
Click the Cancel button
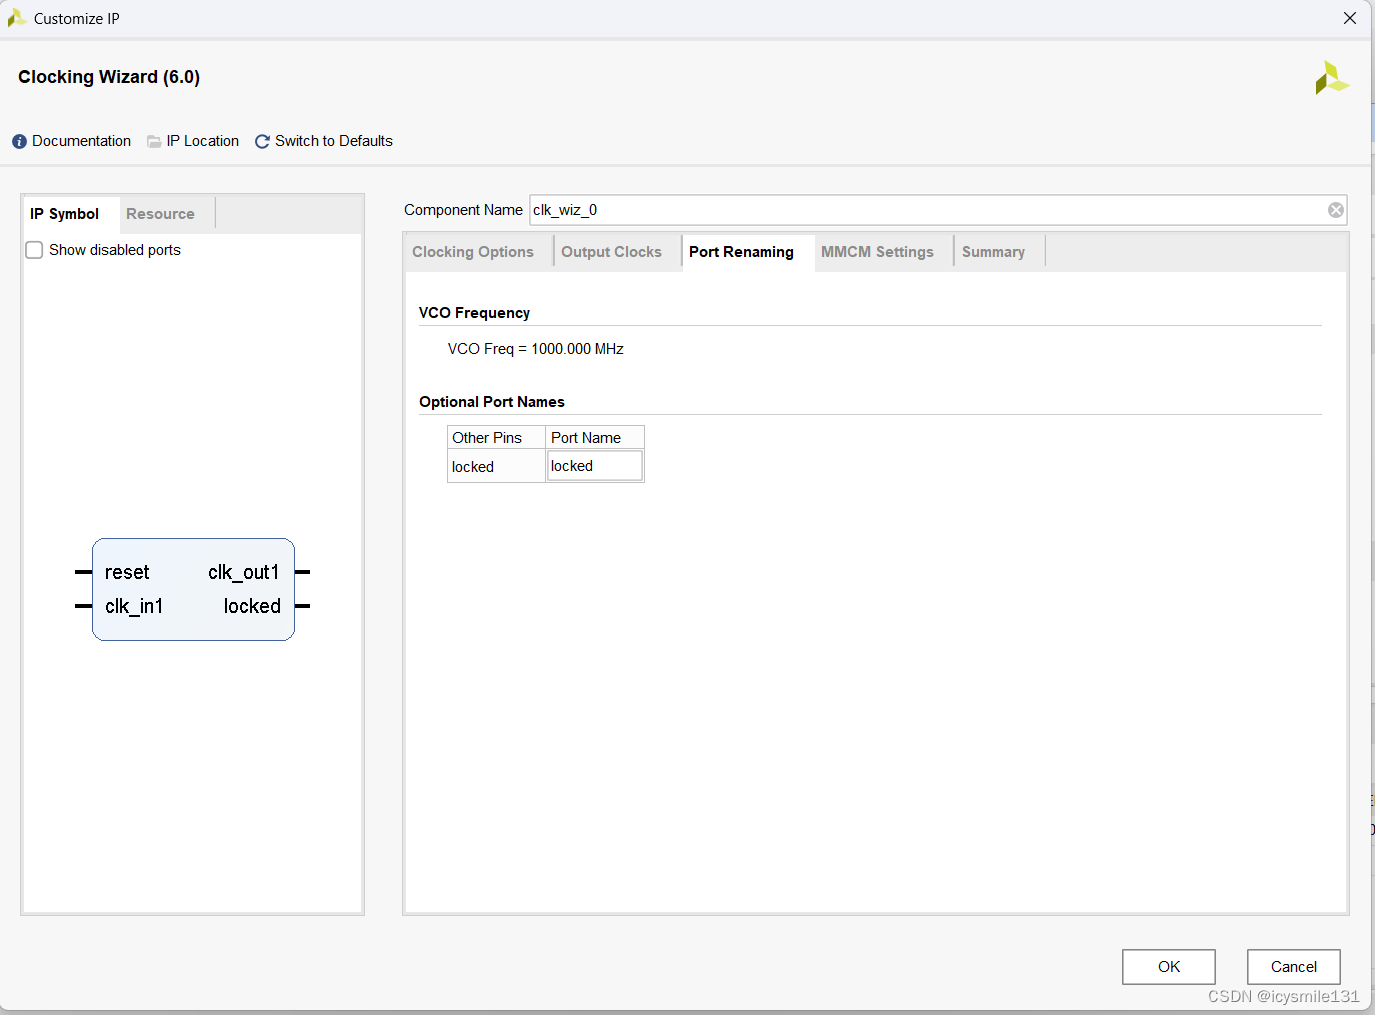1294,967
